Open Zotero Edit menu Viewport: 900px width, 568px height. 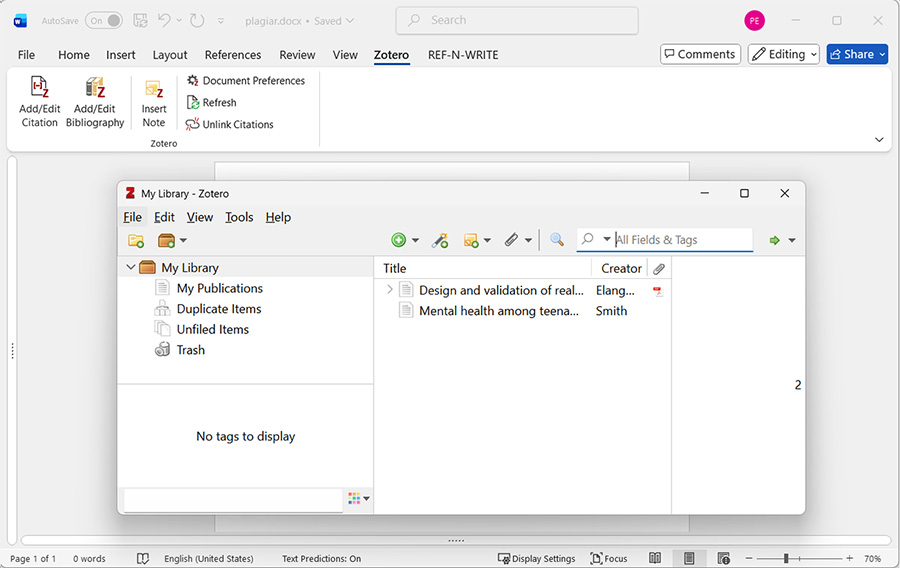tap(164, 217)
